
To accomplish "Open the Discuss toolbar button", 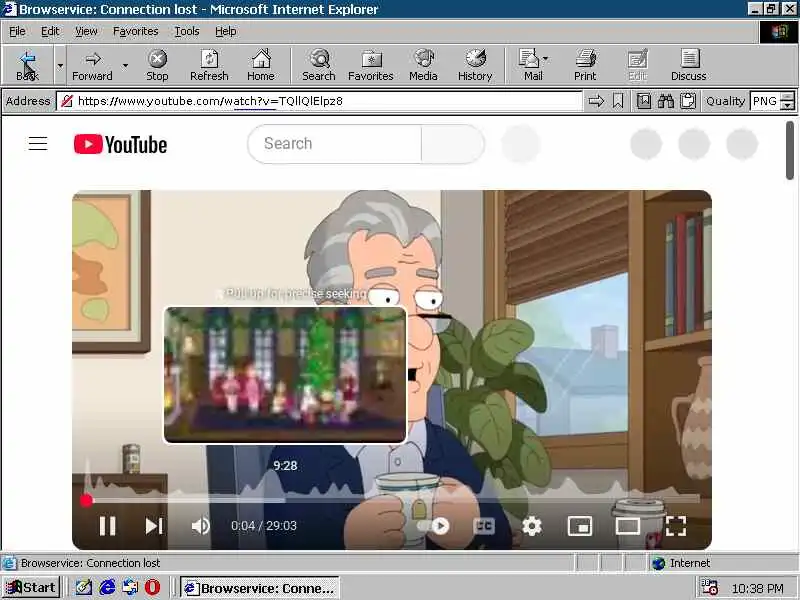I will coord(689,65).
